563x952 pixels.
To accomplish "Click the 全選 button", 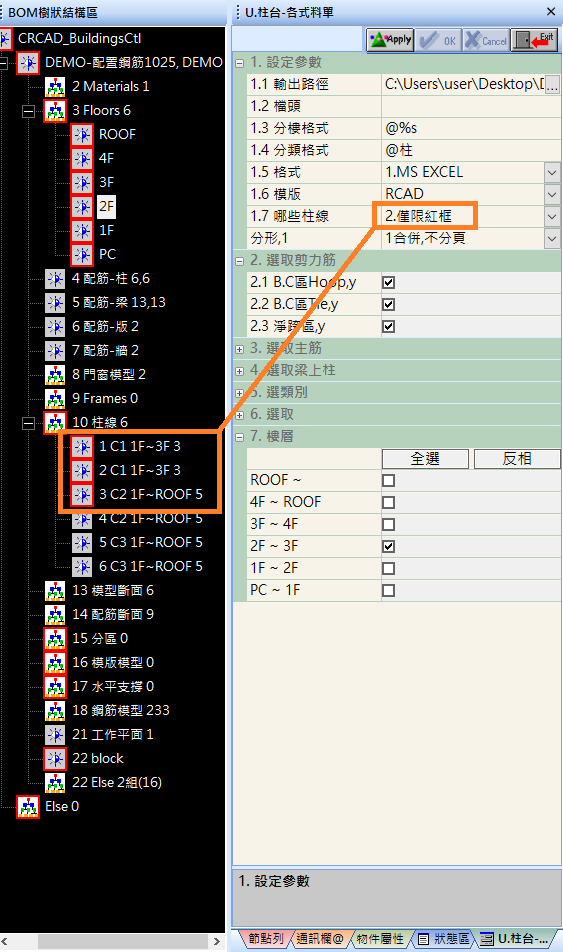I will click(x=425, y=459).
